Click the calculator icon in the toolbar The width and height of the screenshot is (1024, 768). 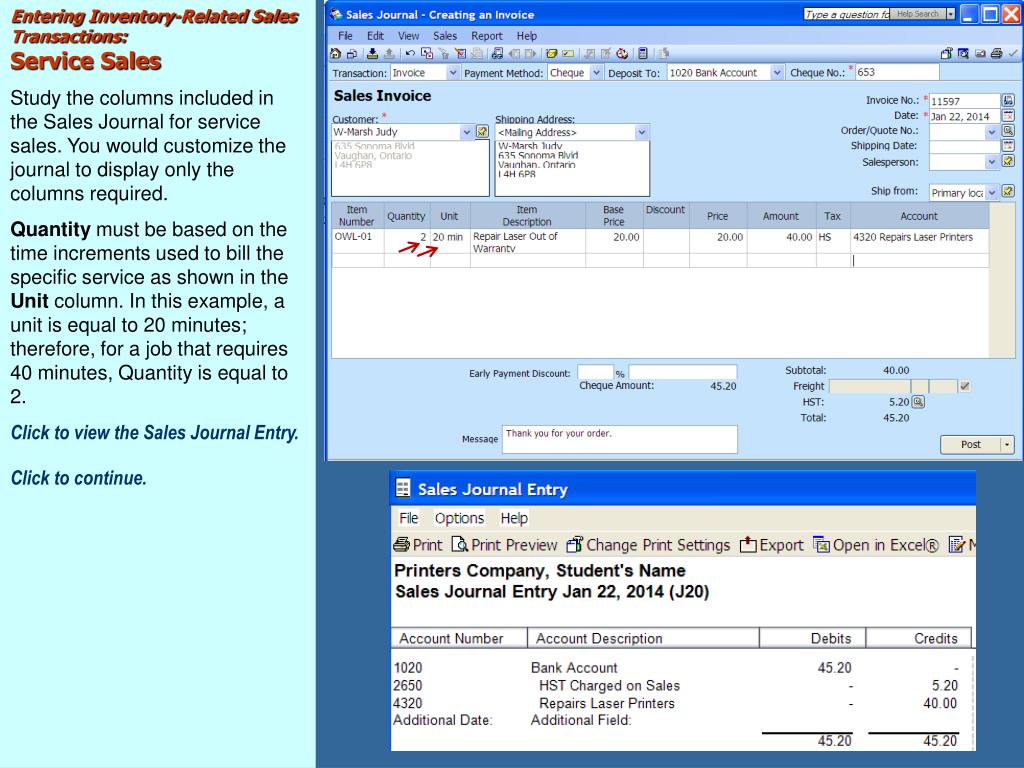click(643, 54)
